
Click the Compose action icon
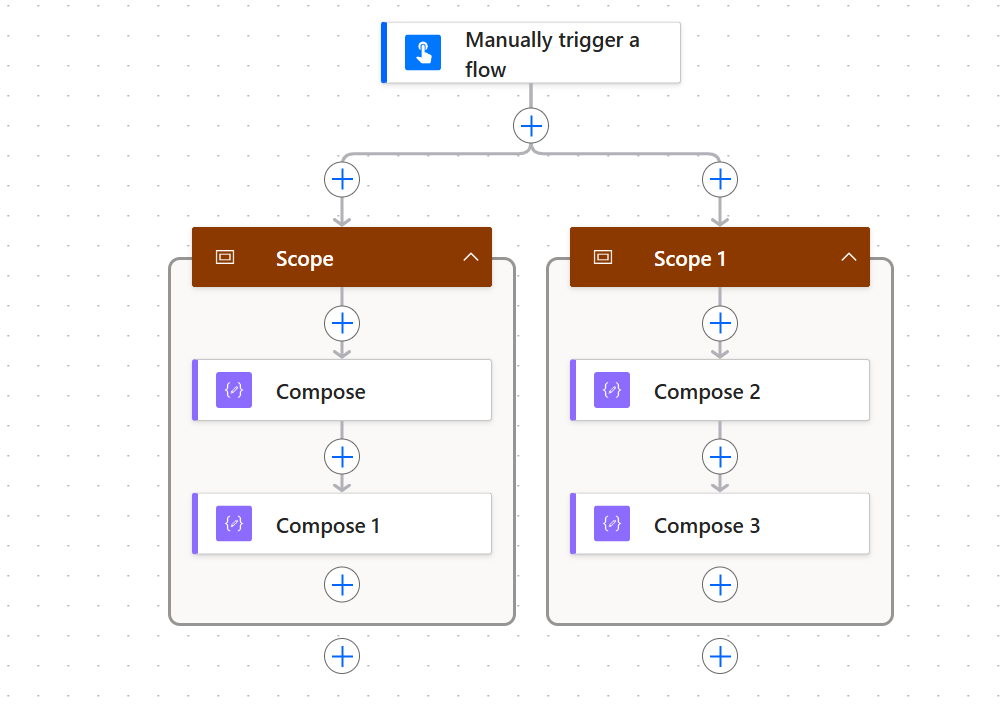click(234, 390)
